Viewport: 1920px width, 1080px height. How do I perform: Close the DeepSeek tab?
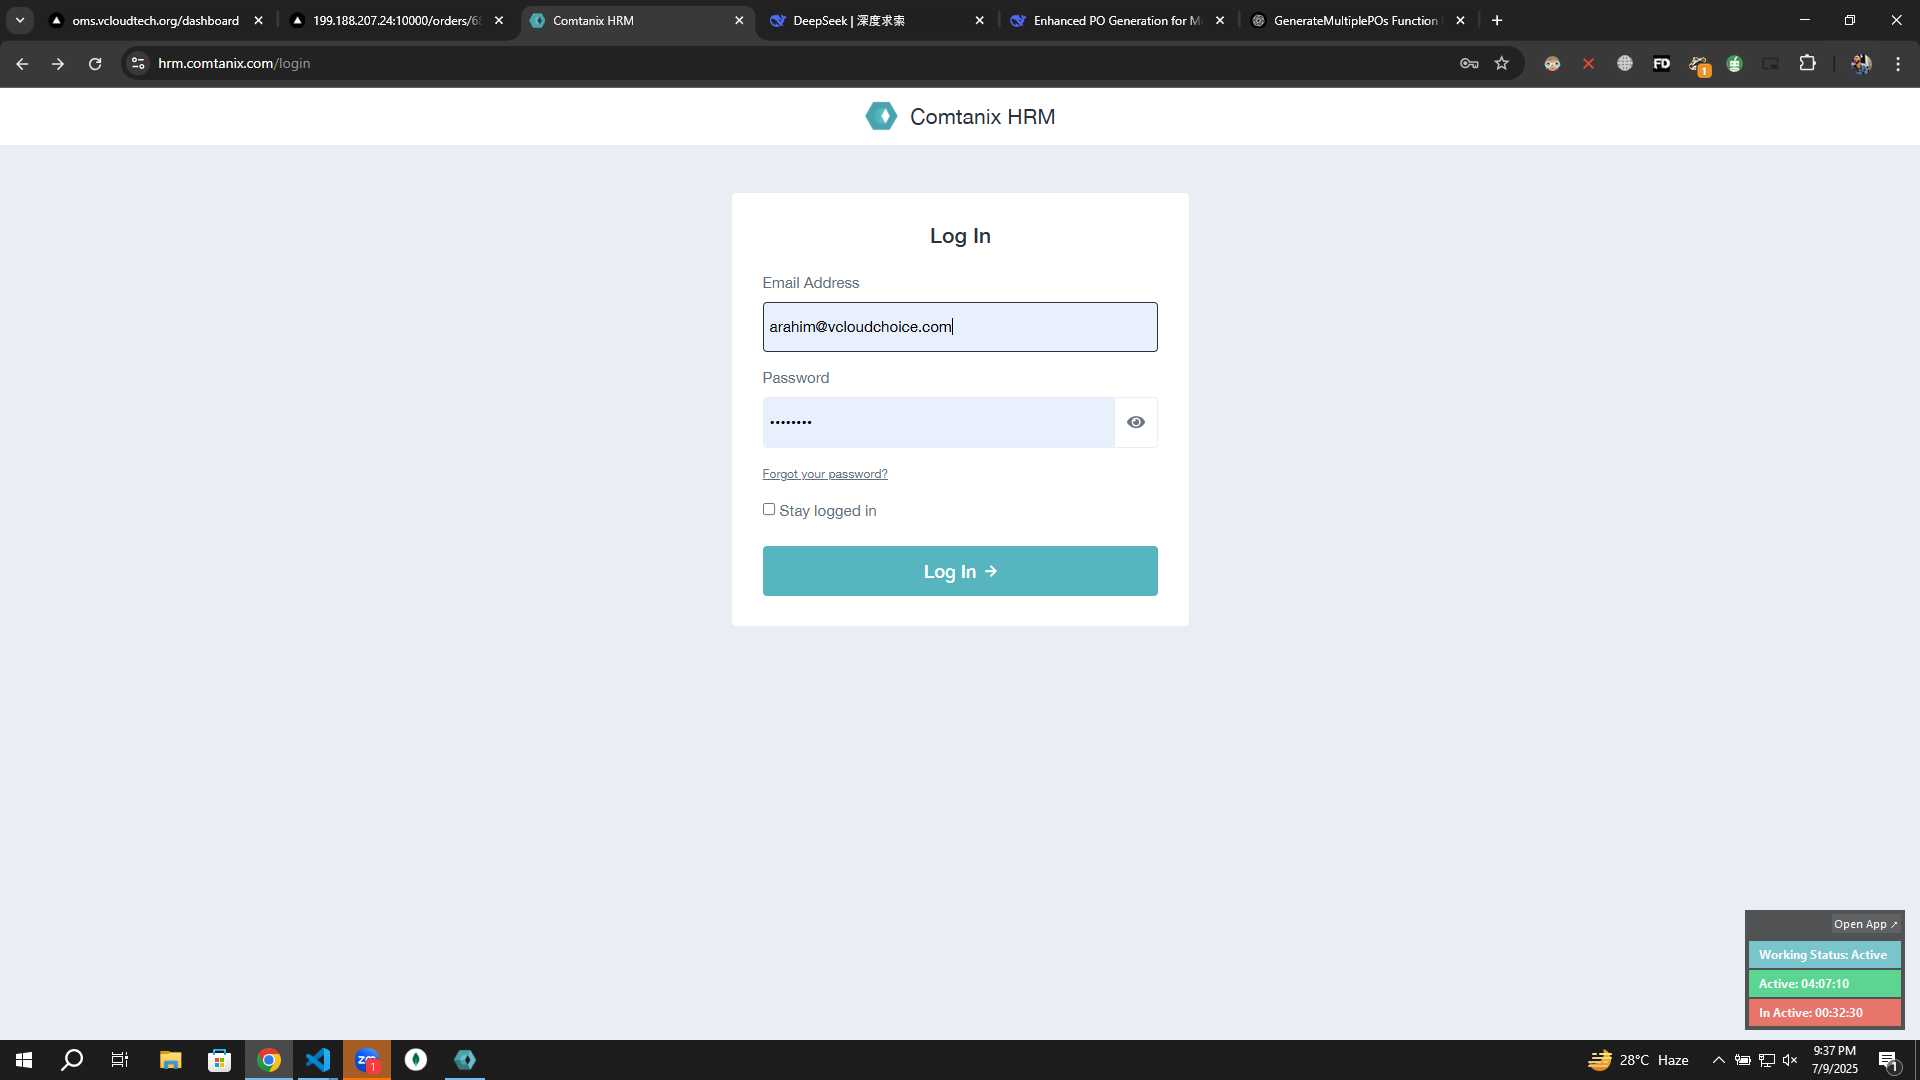point(980,20)
